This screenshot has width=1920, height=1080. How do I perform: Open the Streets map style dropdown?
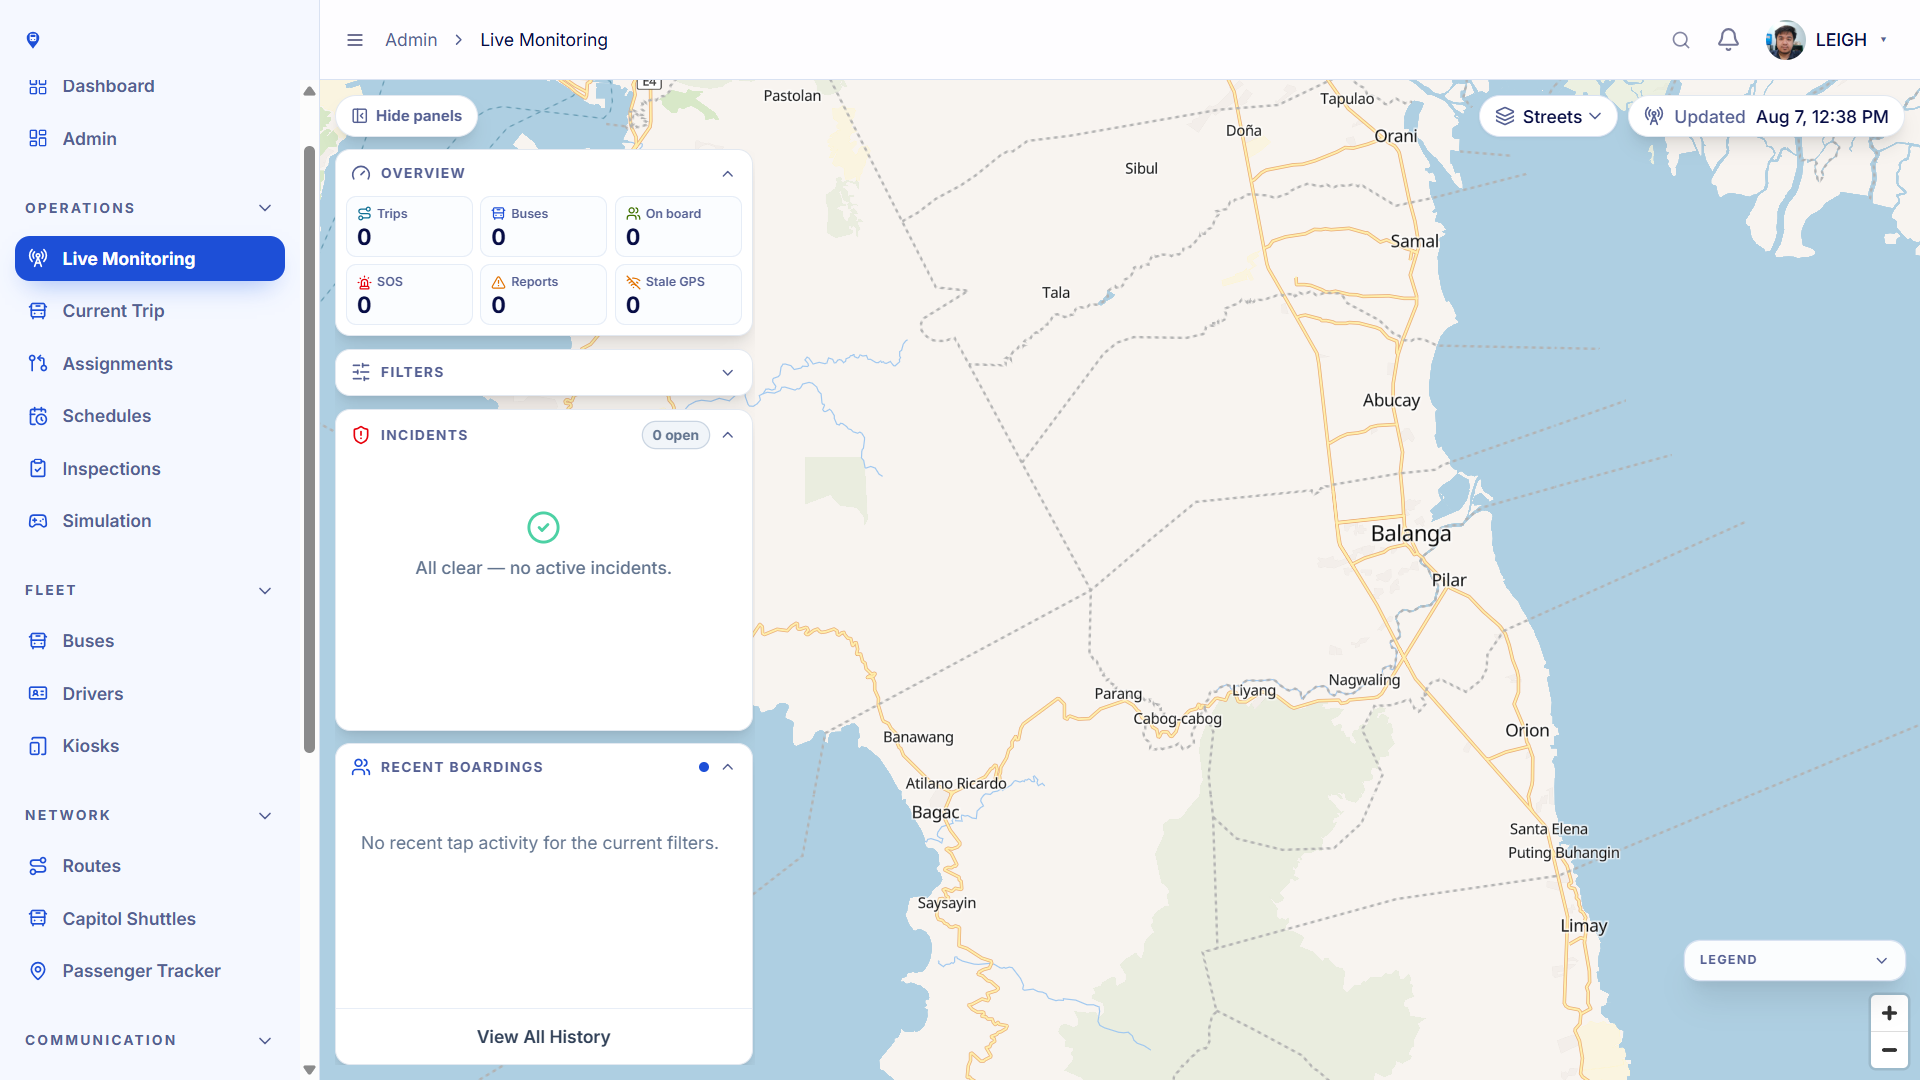(x=1548, y=117)
